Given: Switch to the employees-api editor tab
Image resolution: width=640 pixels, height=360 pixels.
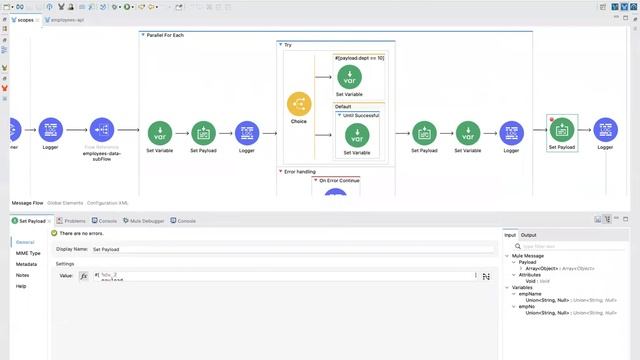Looking at the screenshot, I should 64,20.
